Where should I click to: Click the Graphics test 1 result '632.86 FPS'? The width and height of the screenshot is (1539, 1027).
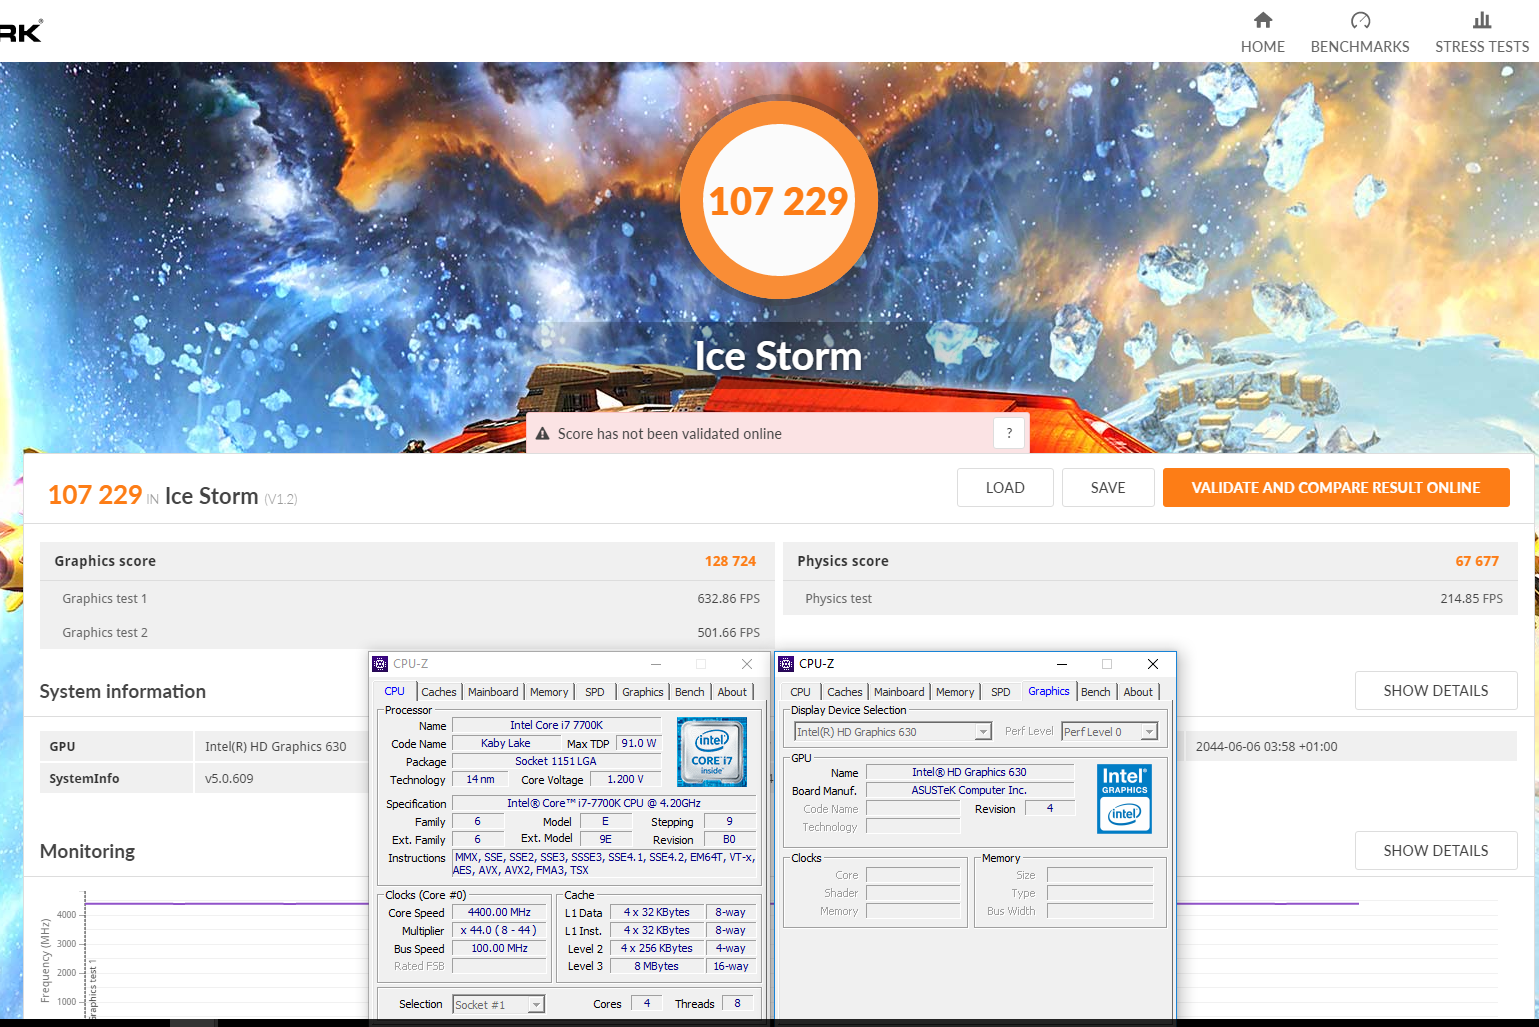pos(728,599)
